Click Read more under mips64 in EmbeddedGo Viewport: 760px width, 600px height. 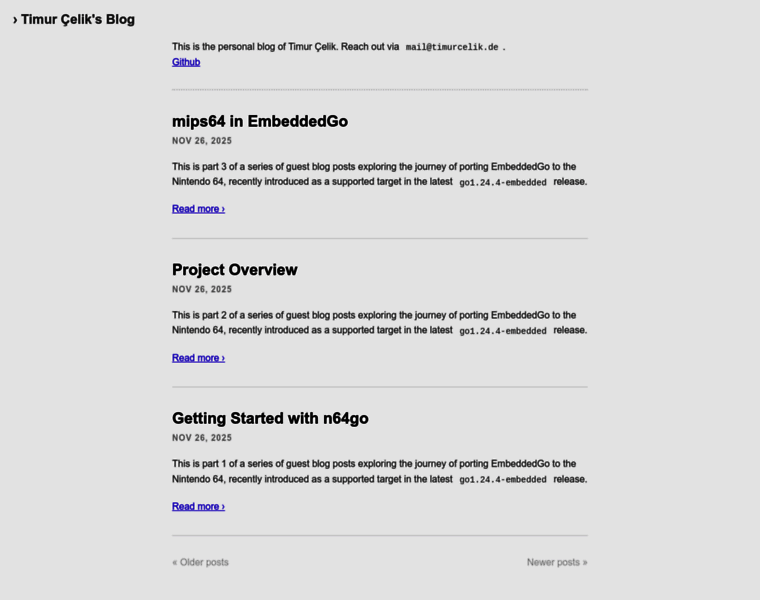(198, 209)
